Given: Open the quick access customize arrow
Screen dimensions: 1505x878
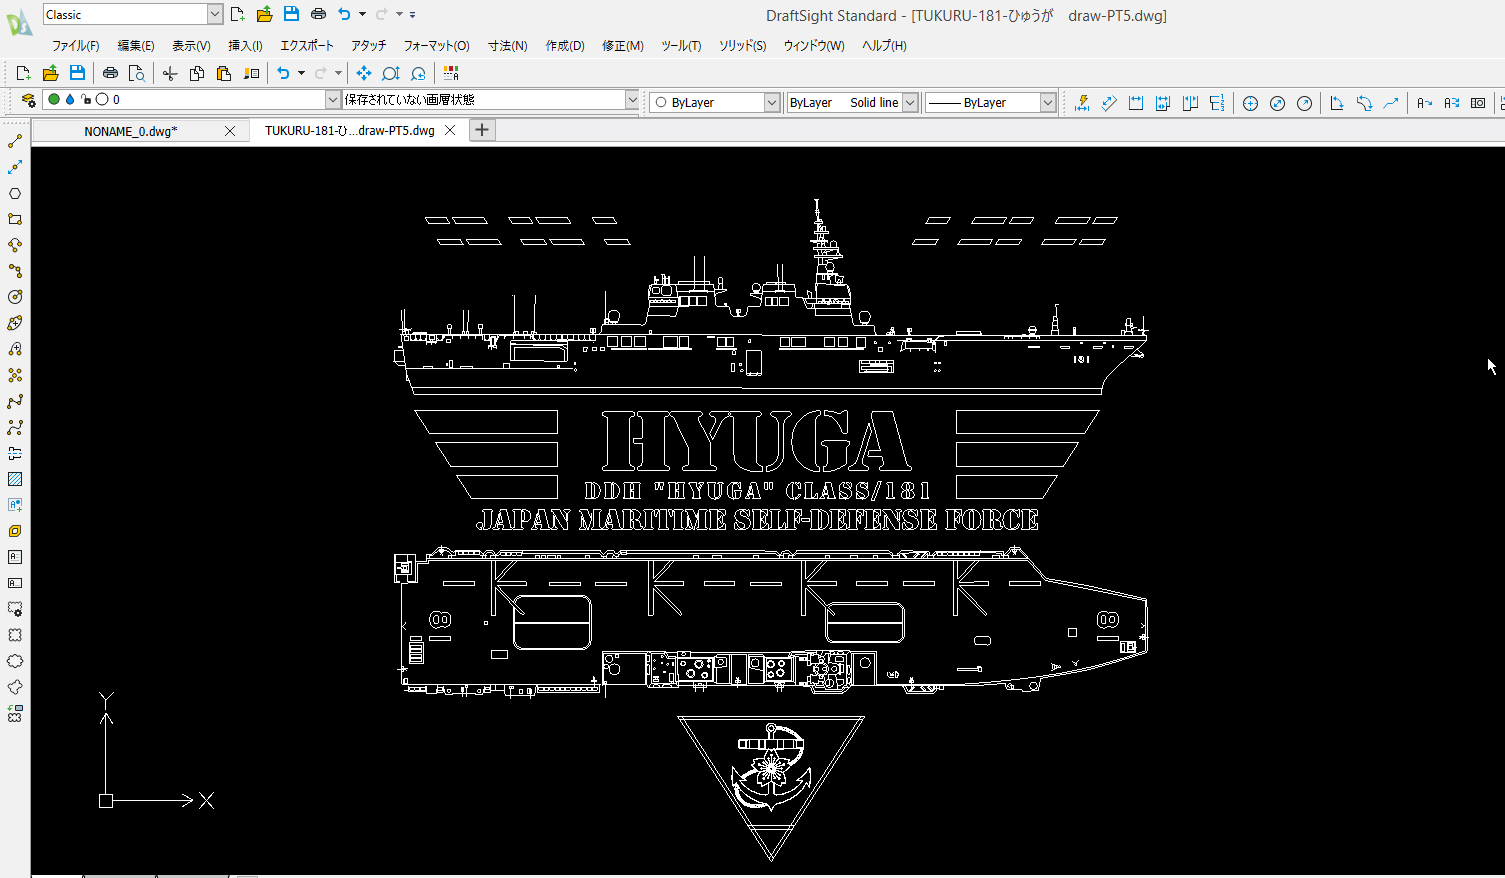Looking at the screenshot, I should [x=413, y=14].
